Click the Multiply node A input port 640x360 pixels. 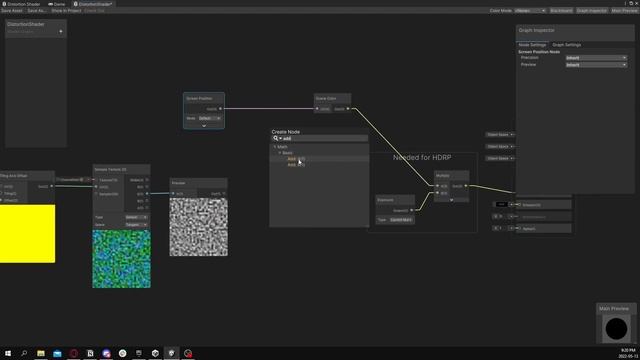[438, 186]
